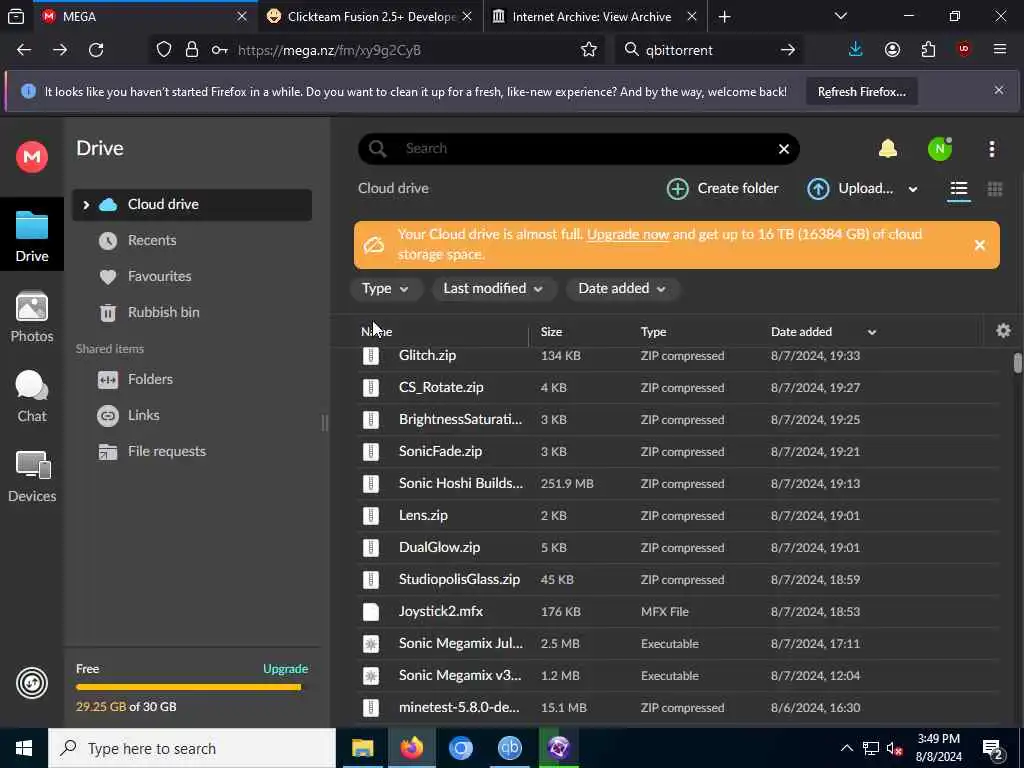Screen dimensions: 1024x768
Task: Expand the Upload options arrow
Action: [912, 189]
